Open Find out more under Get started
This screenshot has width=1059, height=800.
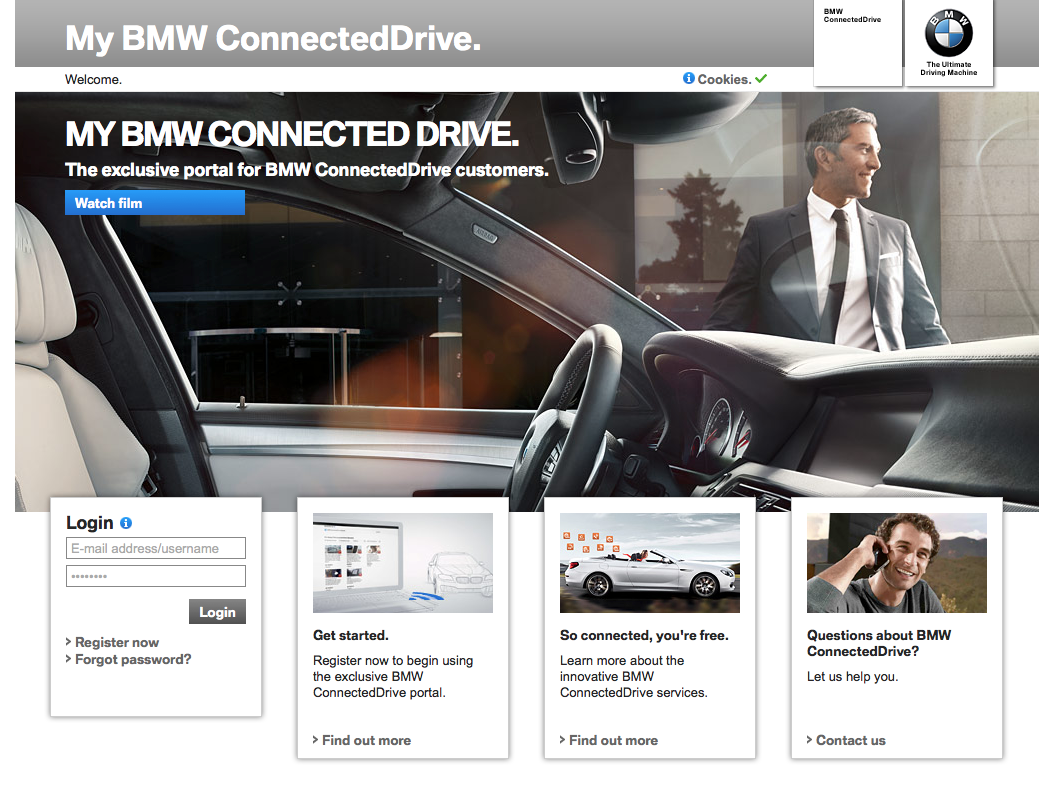[x=366, y=740]
